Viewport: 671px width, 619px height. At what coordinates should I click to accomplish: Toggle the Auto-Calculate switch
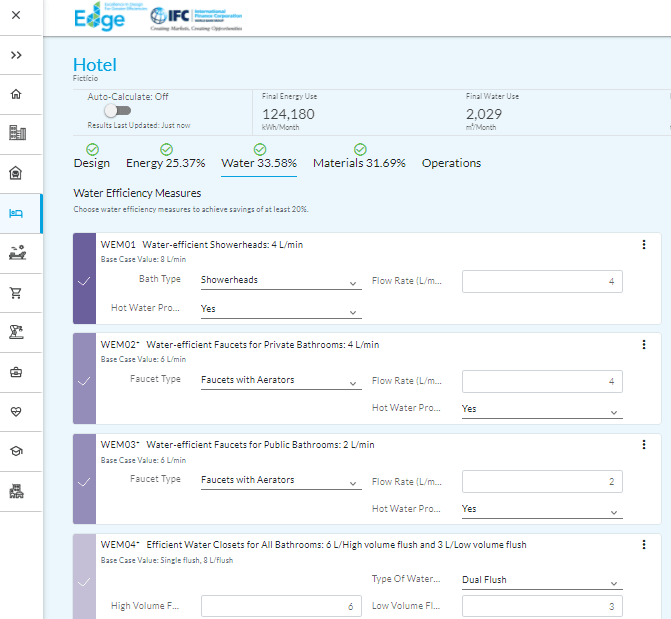[116, 111]
